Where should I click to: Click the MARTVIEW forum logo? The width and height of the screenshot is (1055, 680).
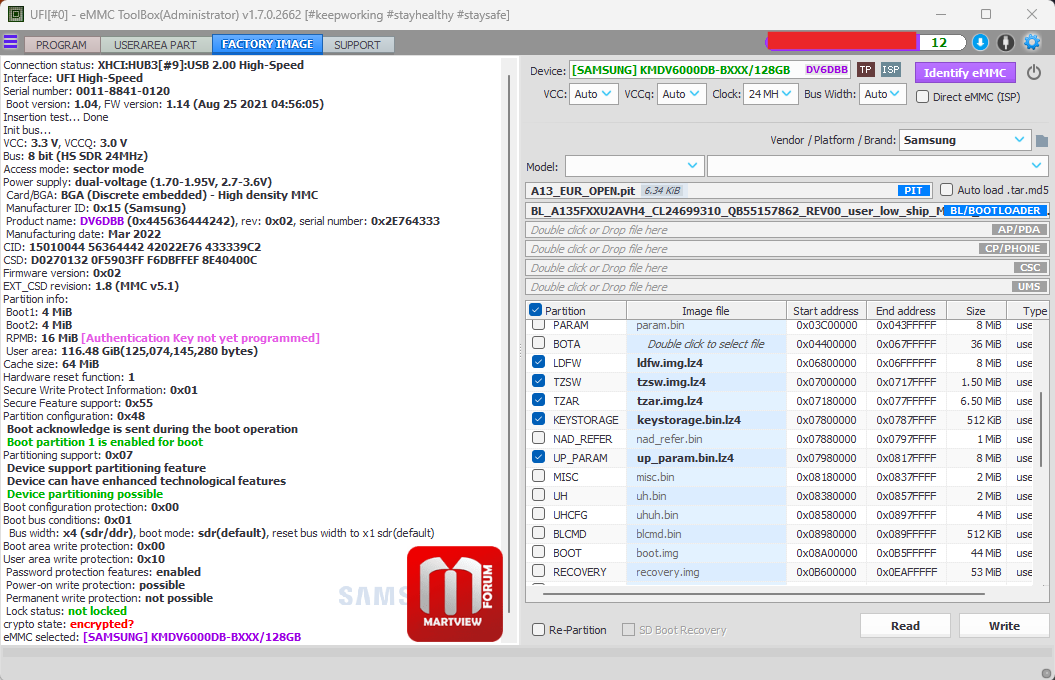[x=455, y=594]
